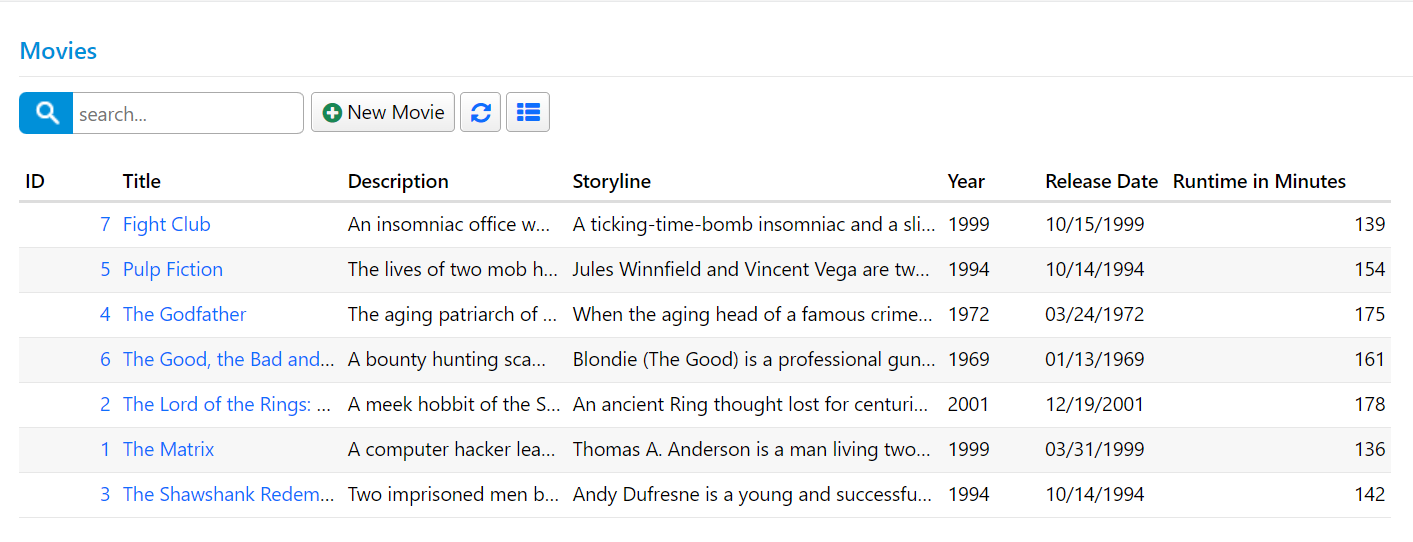1413x542 pixels.
Task: Click ID link 4
Action: [105, 314]
